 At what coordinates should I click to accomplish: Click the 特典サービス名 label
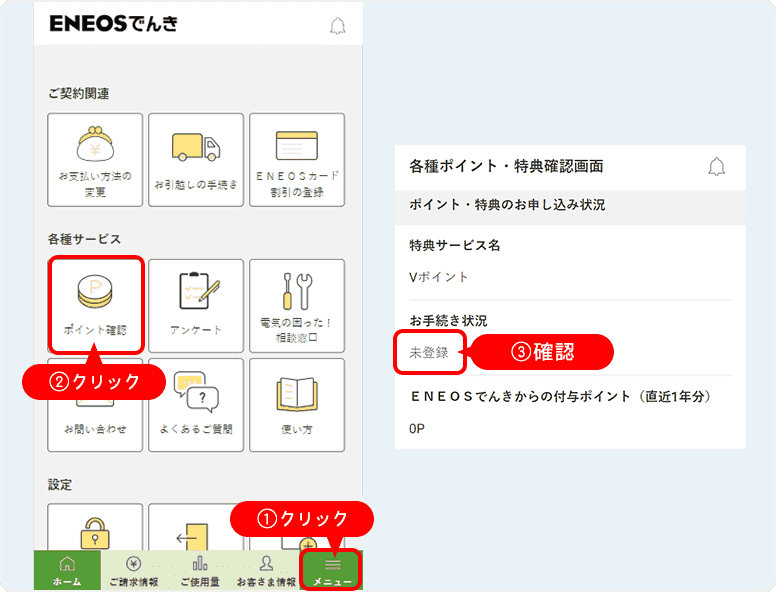454,245
